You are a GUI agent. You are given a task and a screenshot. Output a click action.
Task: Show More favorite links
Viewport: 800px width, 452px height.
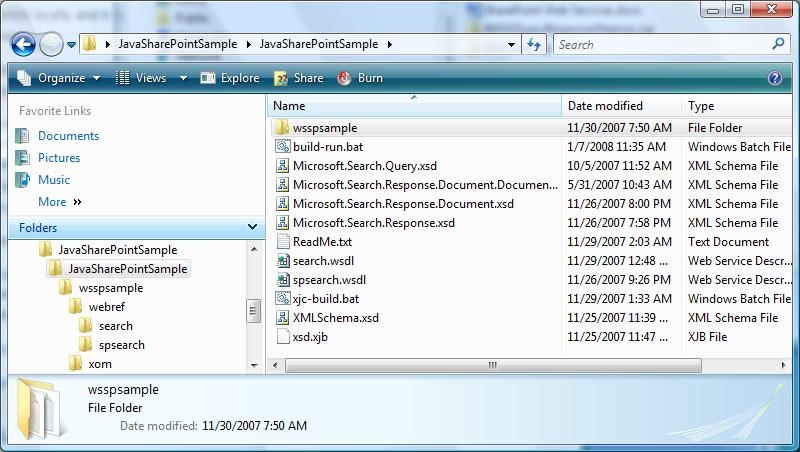tap(60, 202)
